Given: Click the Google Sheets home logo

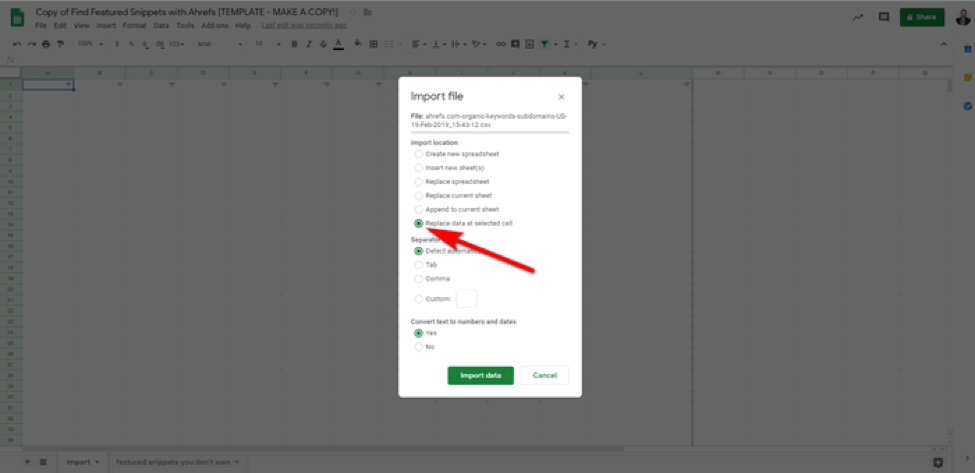Looking at the screenshot, I should coord(19,17).
